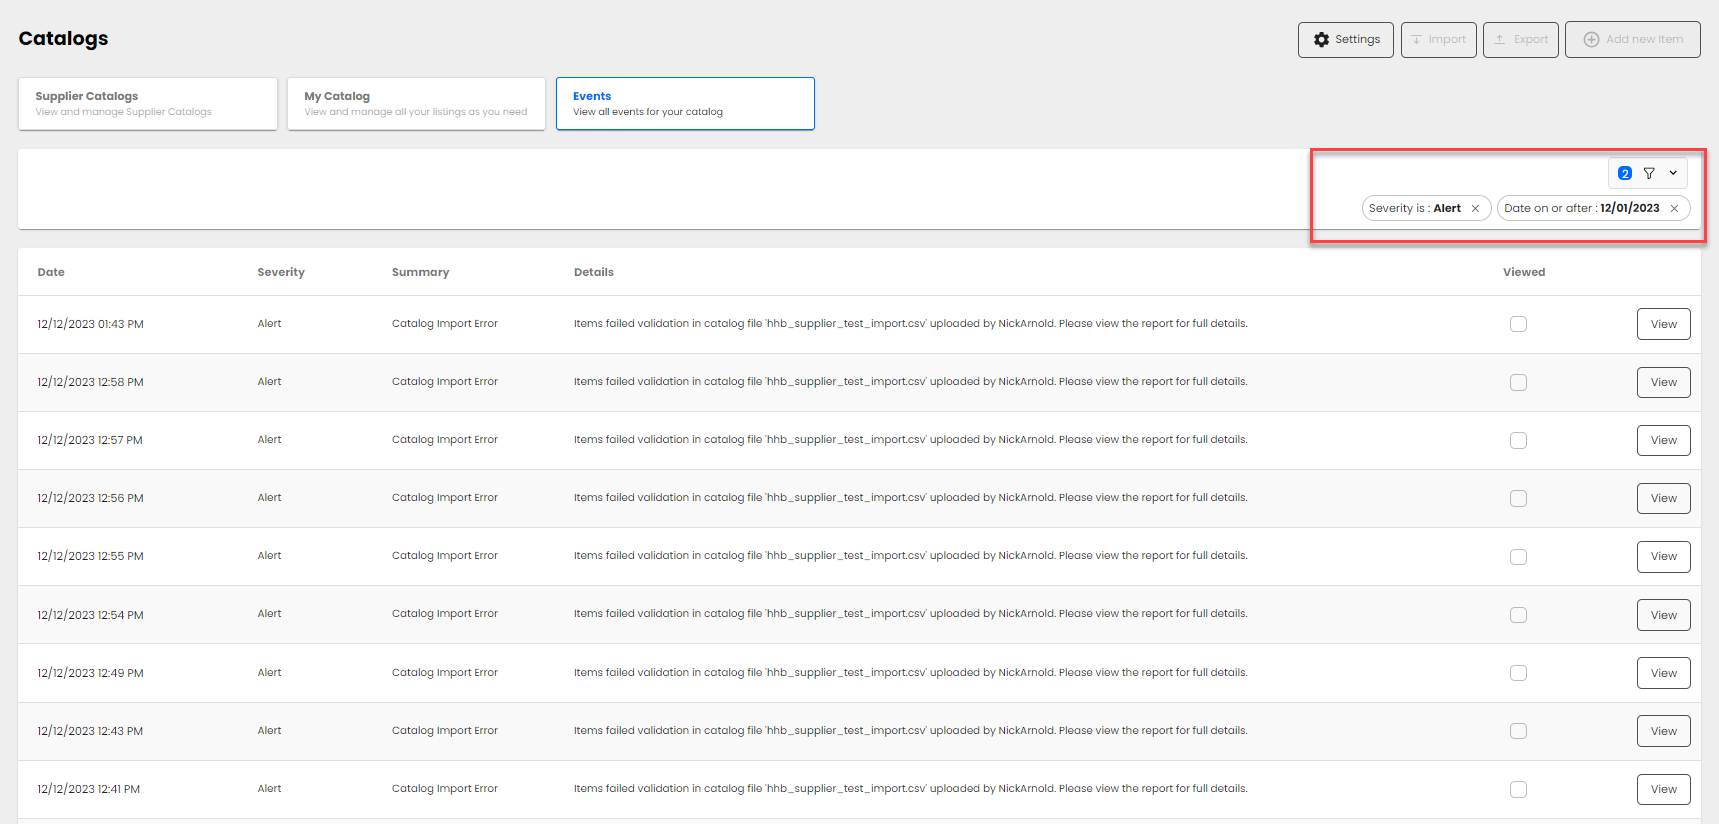Click the Import download-arrow icon
This screenshot has height=824, width=1719.
coord(1416,40)
